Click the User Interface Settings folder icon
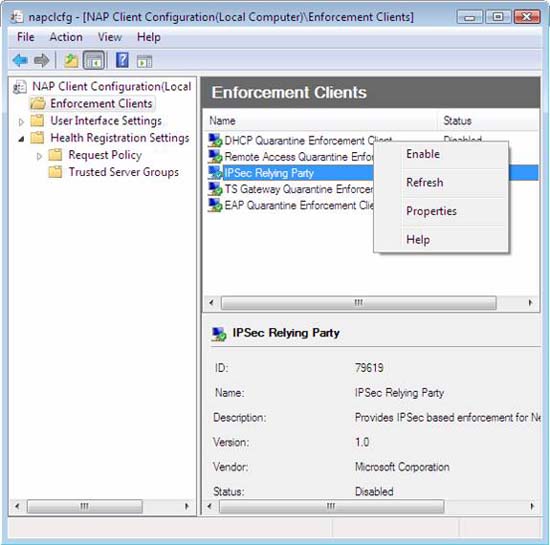The height and width of the screenshot is (545, 550). 37,121
